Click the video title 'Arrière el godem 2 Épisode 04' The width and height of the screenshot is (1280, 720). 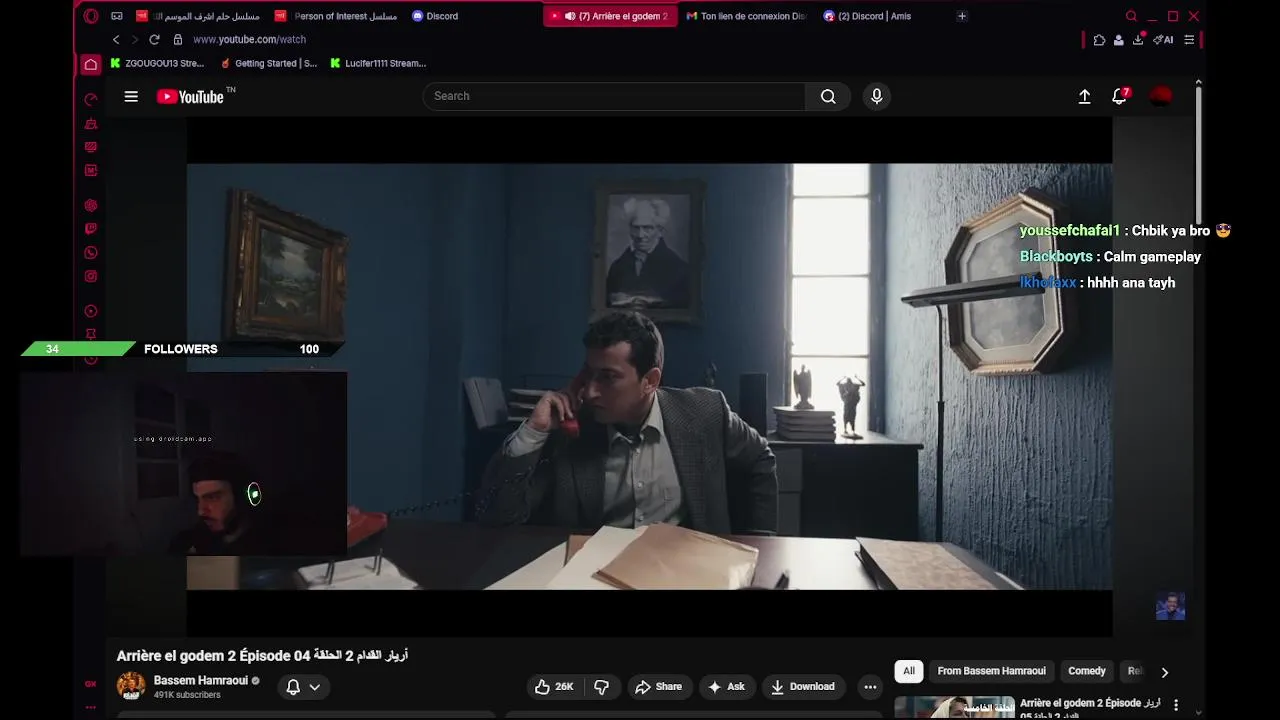(262, 656)
